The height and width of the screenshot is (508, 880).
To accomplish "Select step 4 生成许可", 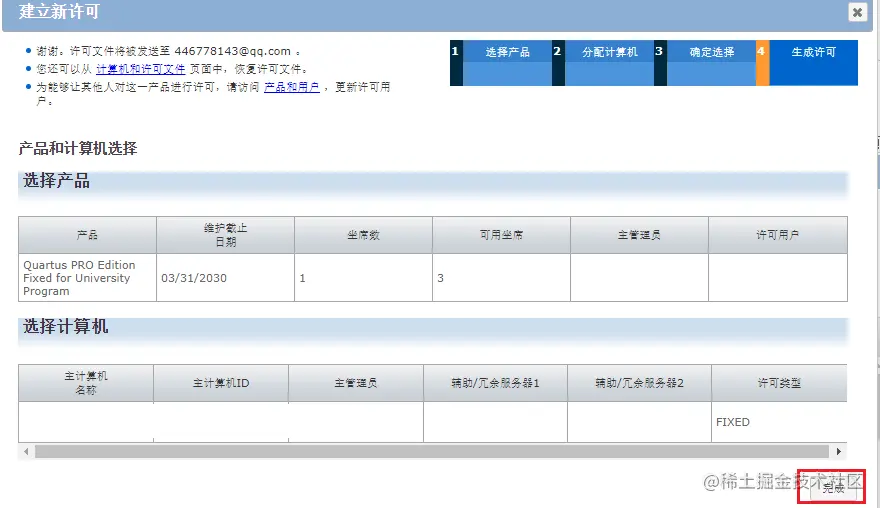I will (x=807, y=62).
